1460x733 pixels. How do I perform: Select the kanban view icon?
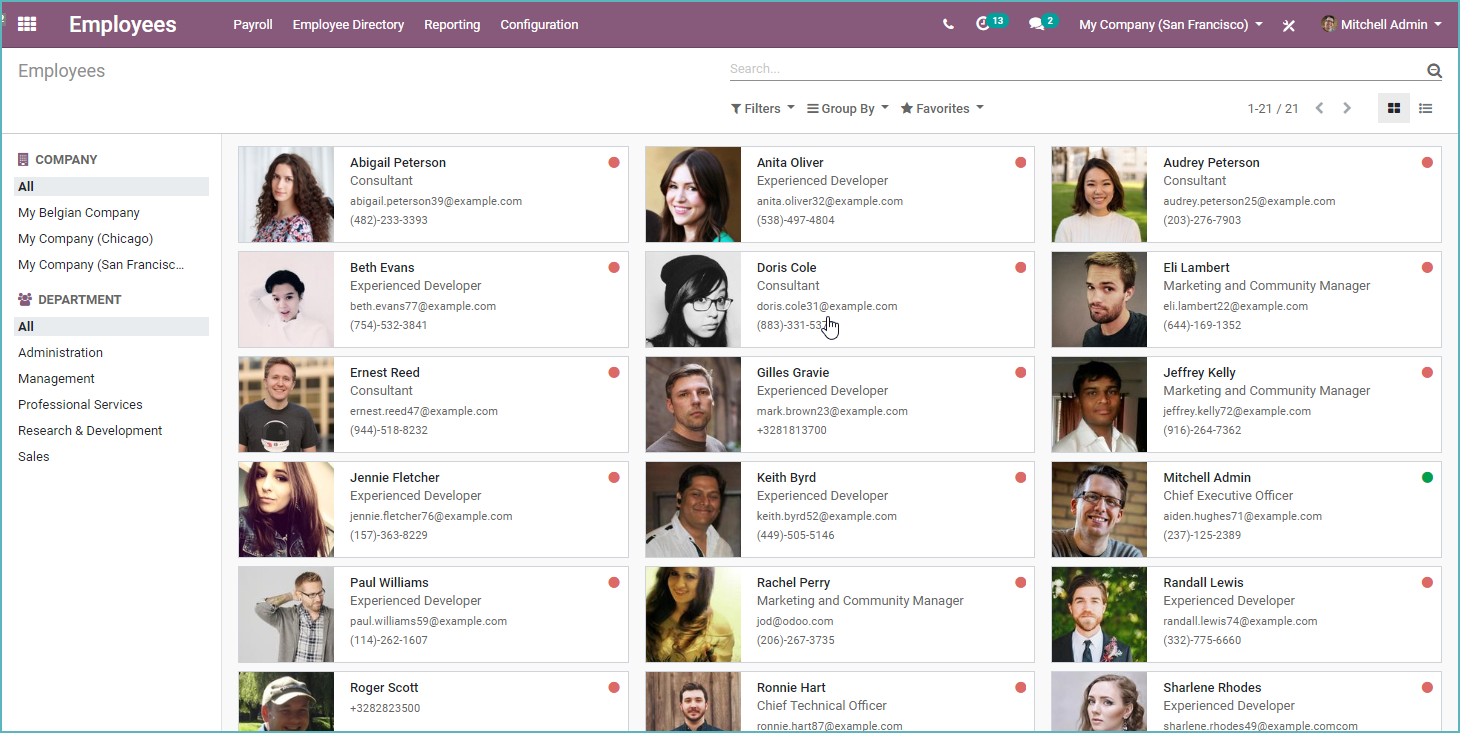click(x=1393, y=108)
